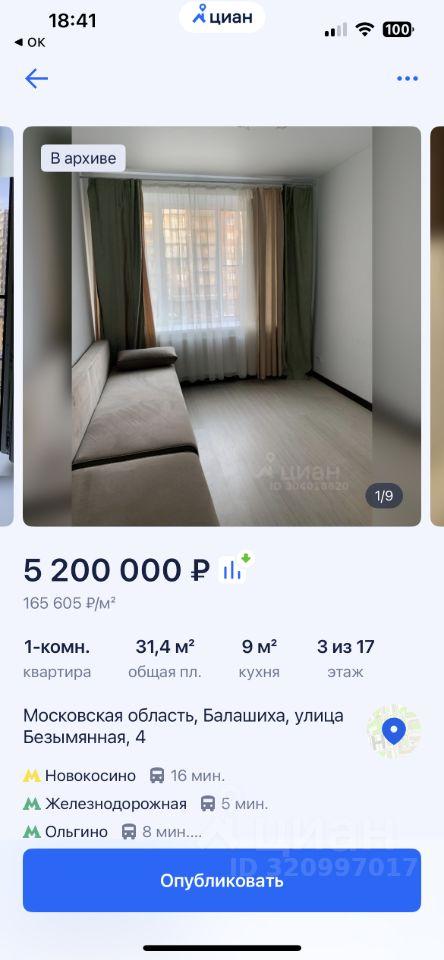444x960 pixels.
Task: Tap the bus icon next to 16 мин.
Action: tap(157, 776)
